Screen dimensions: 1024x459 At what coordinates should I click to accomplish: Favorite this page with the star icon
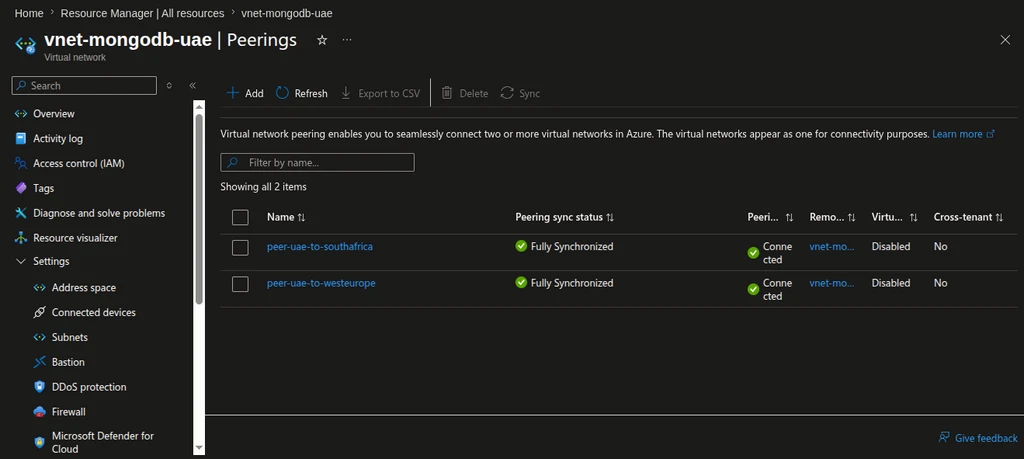coord(322,40)
